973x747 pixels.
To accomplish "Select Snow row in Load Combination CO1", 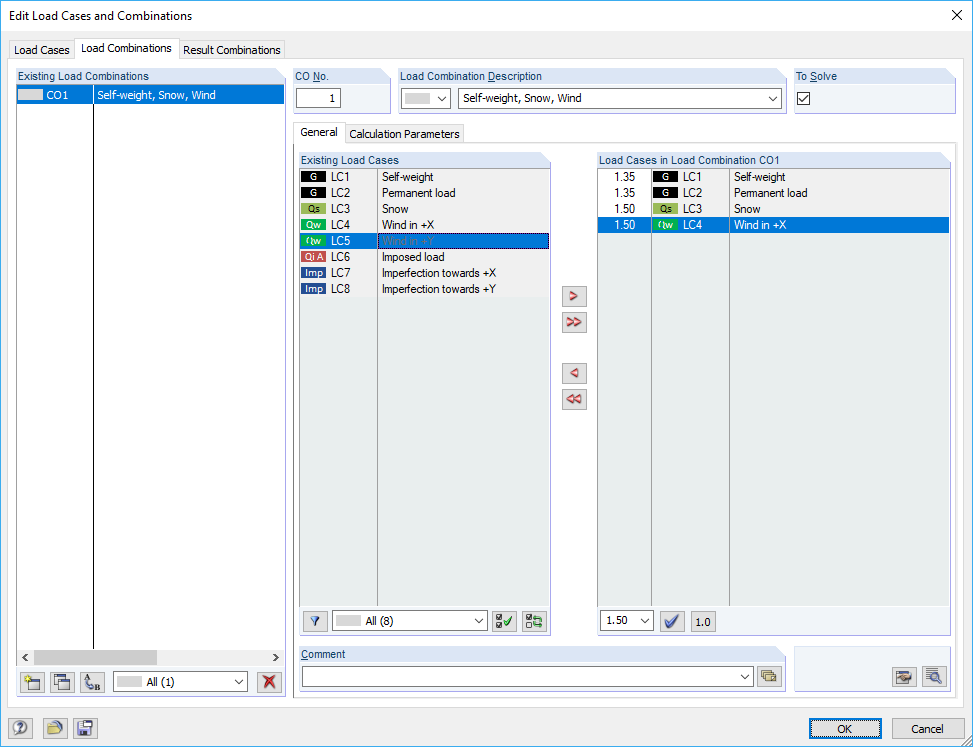I will [x=773, y=209].
